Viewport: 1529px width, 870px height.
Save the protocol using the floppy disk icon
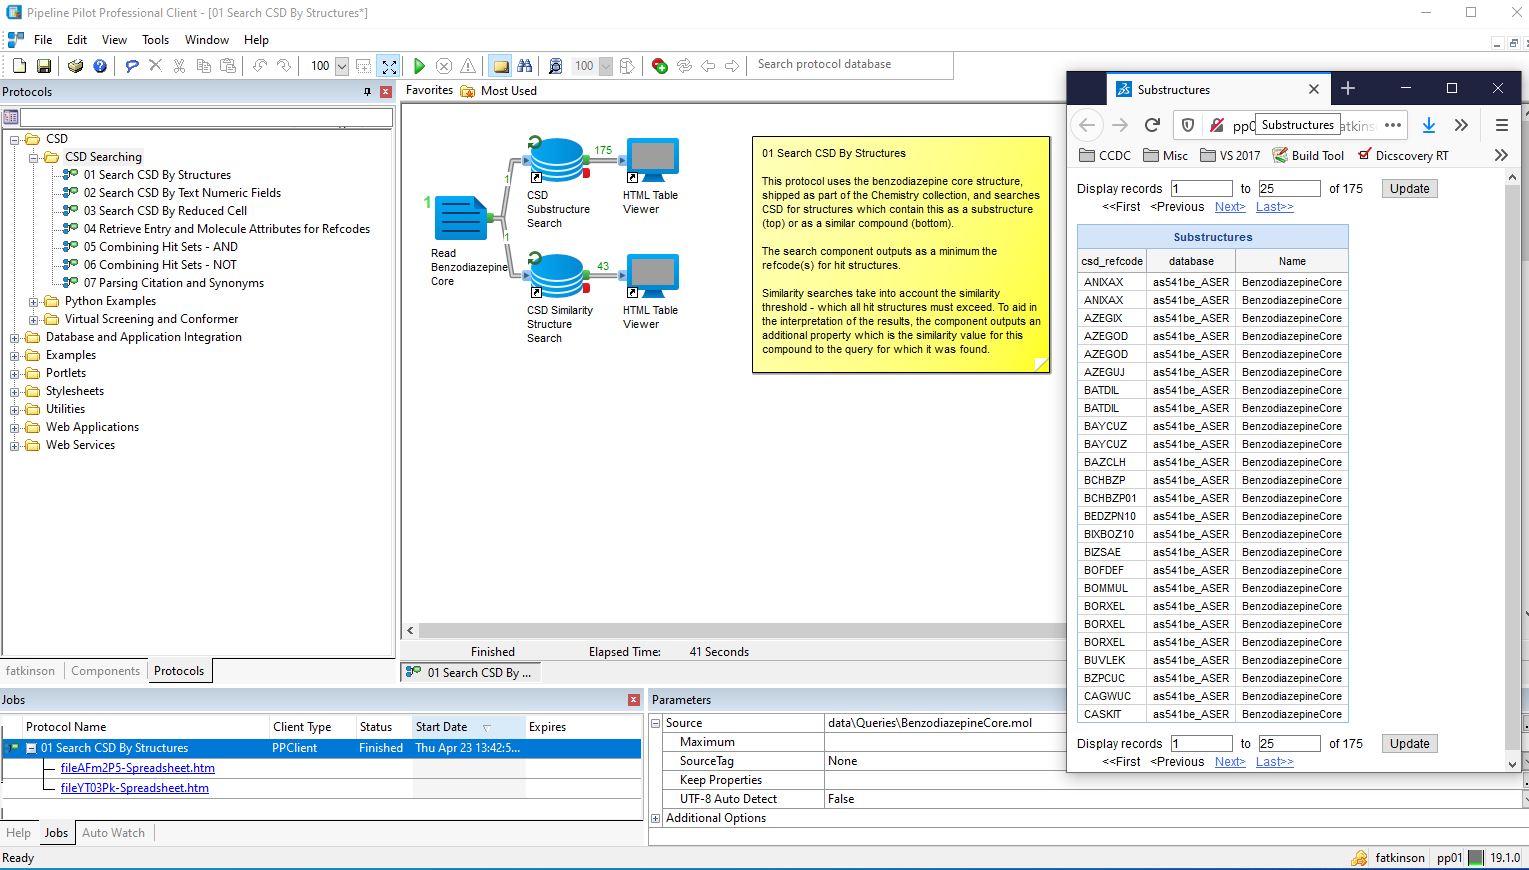point(44,66)
